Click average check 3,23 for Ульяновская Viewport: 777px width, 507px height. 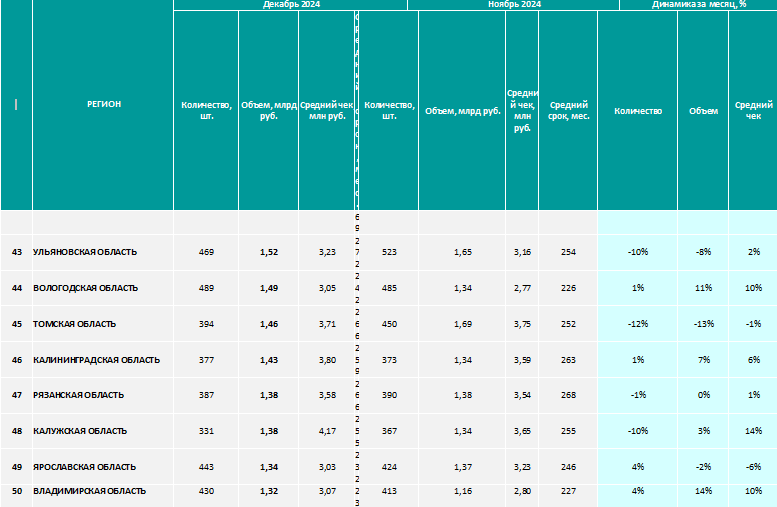pyautogui.click(x=327, y=252)
